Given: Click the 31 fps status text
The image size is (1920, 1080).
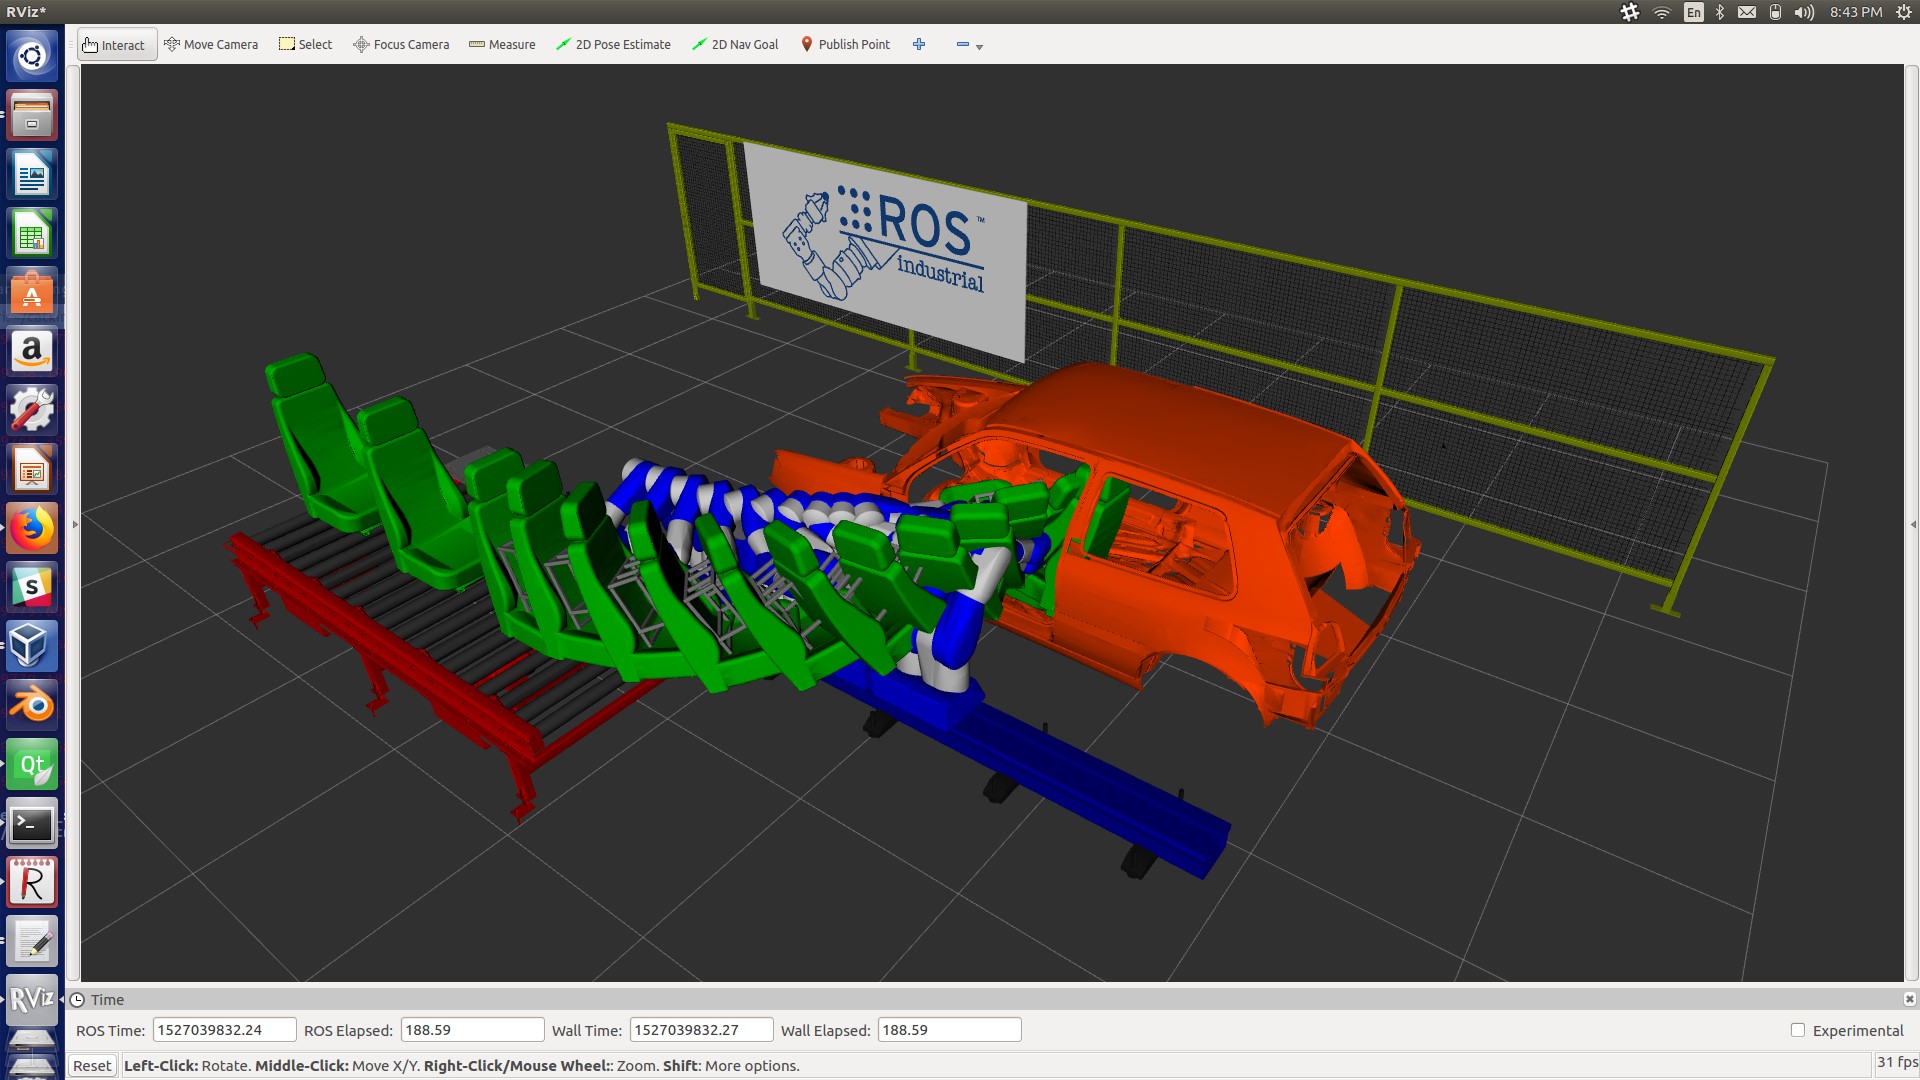Looking at the screenshot, I should tap(1897, 1063).
